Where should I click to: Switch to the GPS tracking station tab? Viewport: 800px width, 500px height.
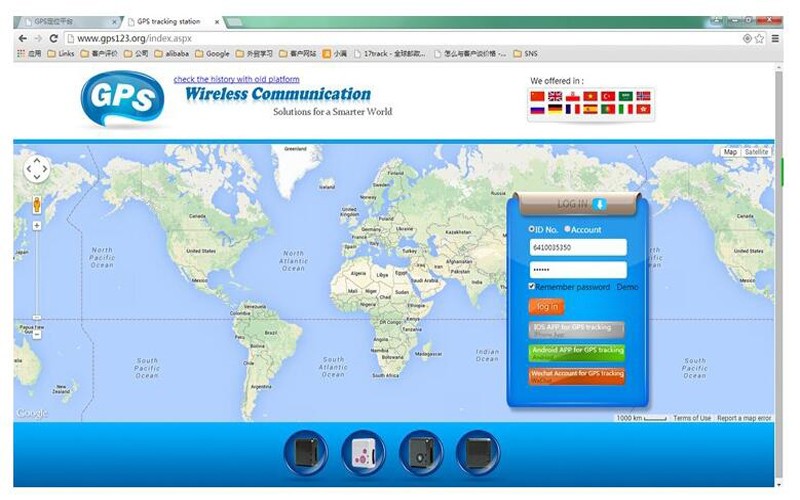170,20
